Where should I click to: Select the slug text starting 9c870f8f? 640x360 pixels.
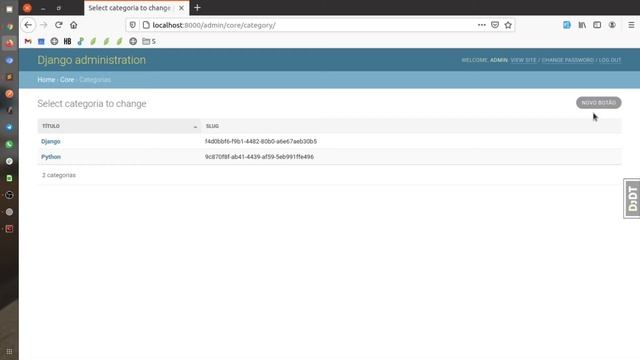(259, 157)
